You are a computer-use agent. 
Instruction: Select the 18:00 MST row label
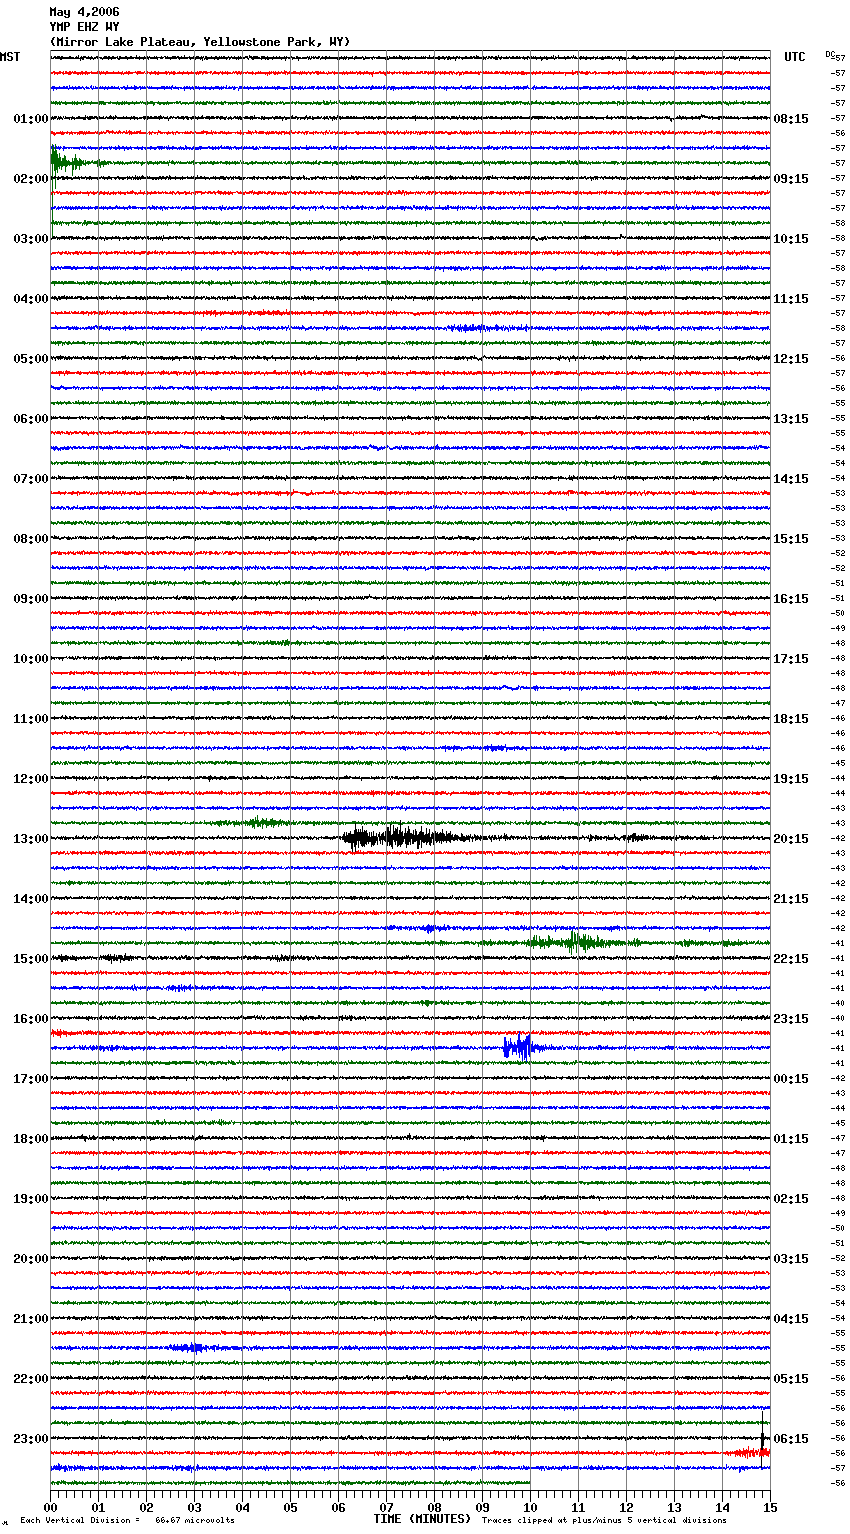[31, 1139]
